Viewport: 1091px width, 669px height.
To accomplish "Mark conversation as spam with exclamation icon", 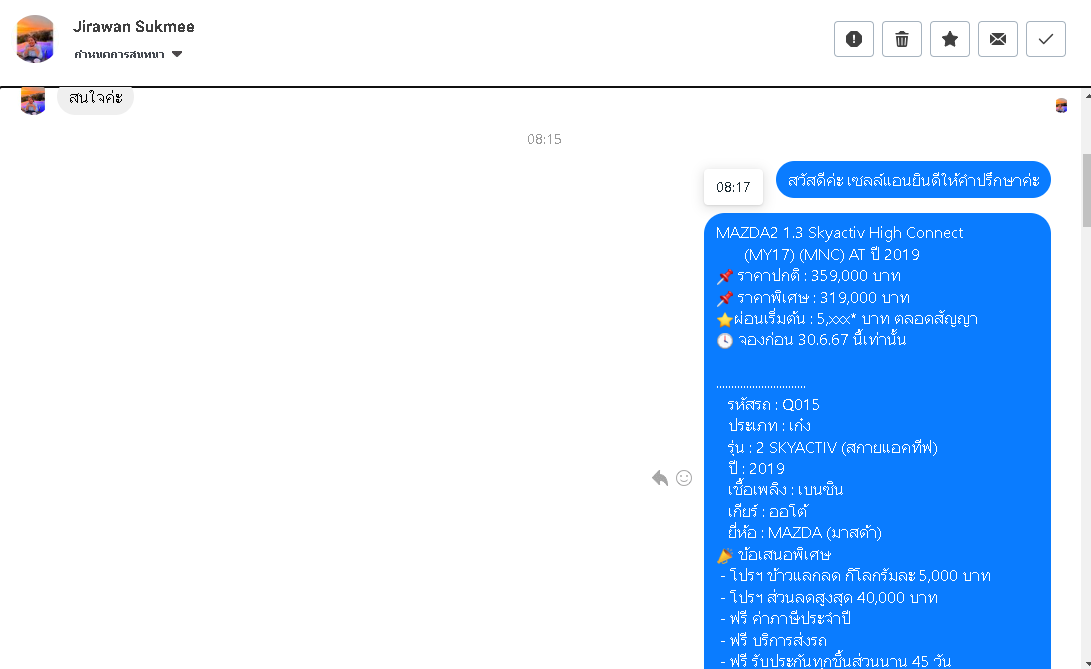I will (x=854, y=39).
